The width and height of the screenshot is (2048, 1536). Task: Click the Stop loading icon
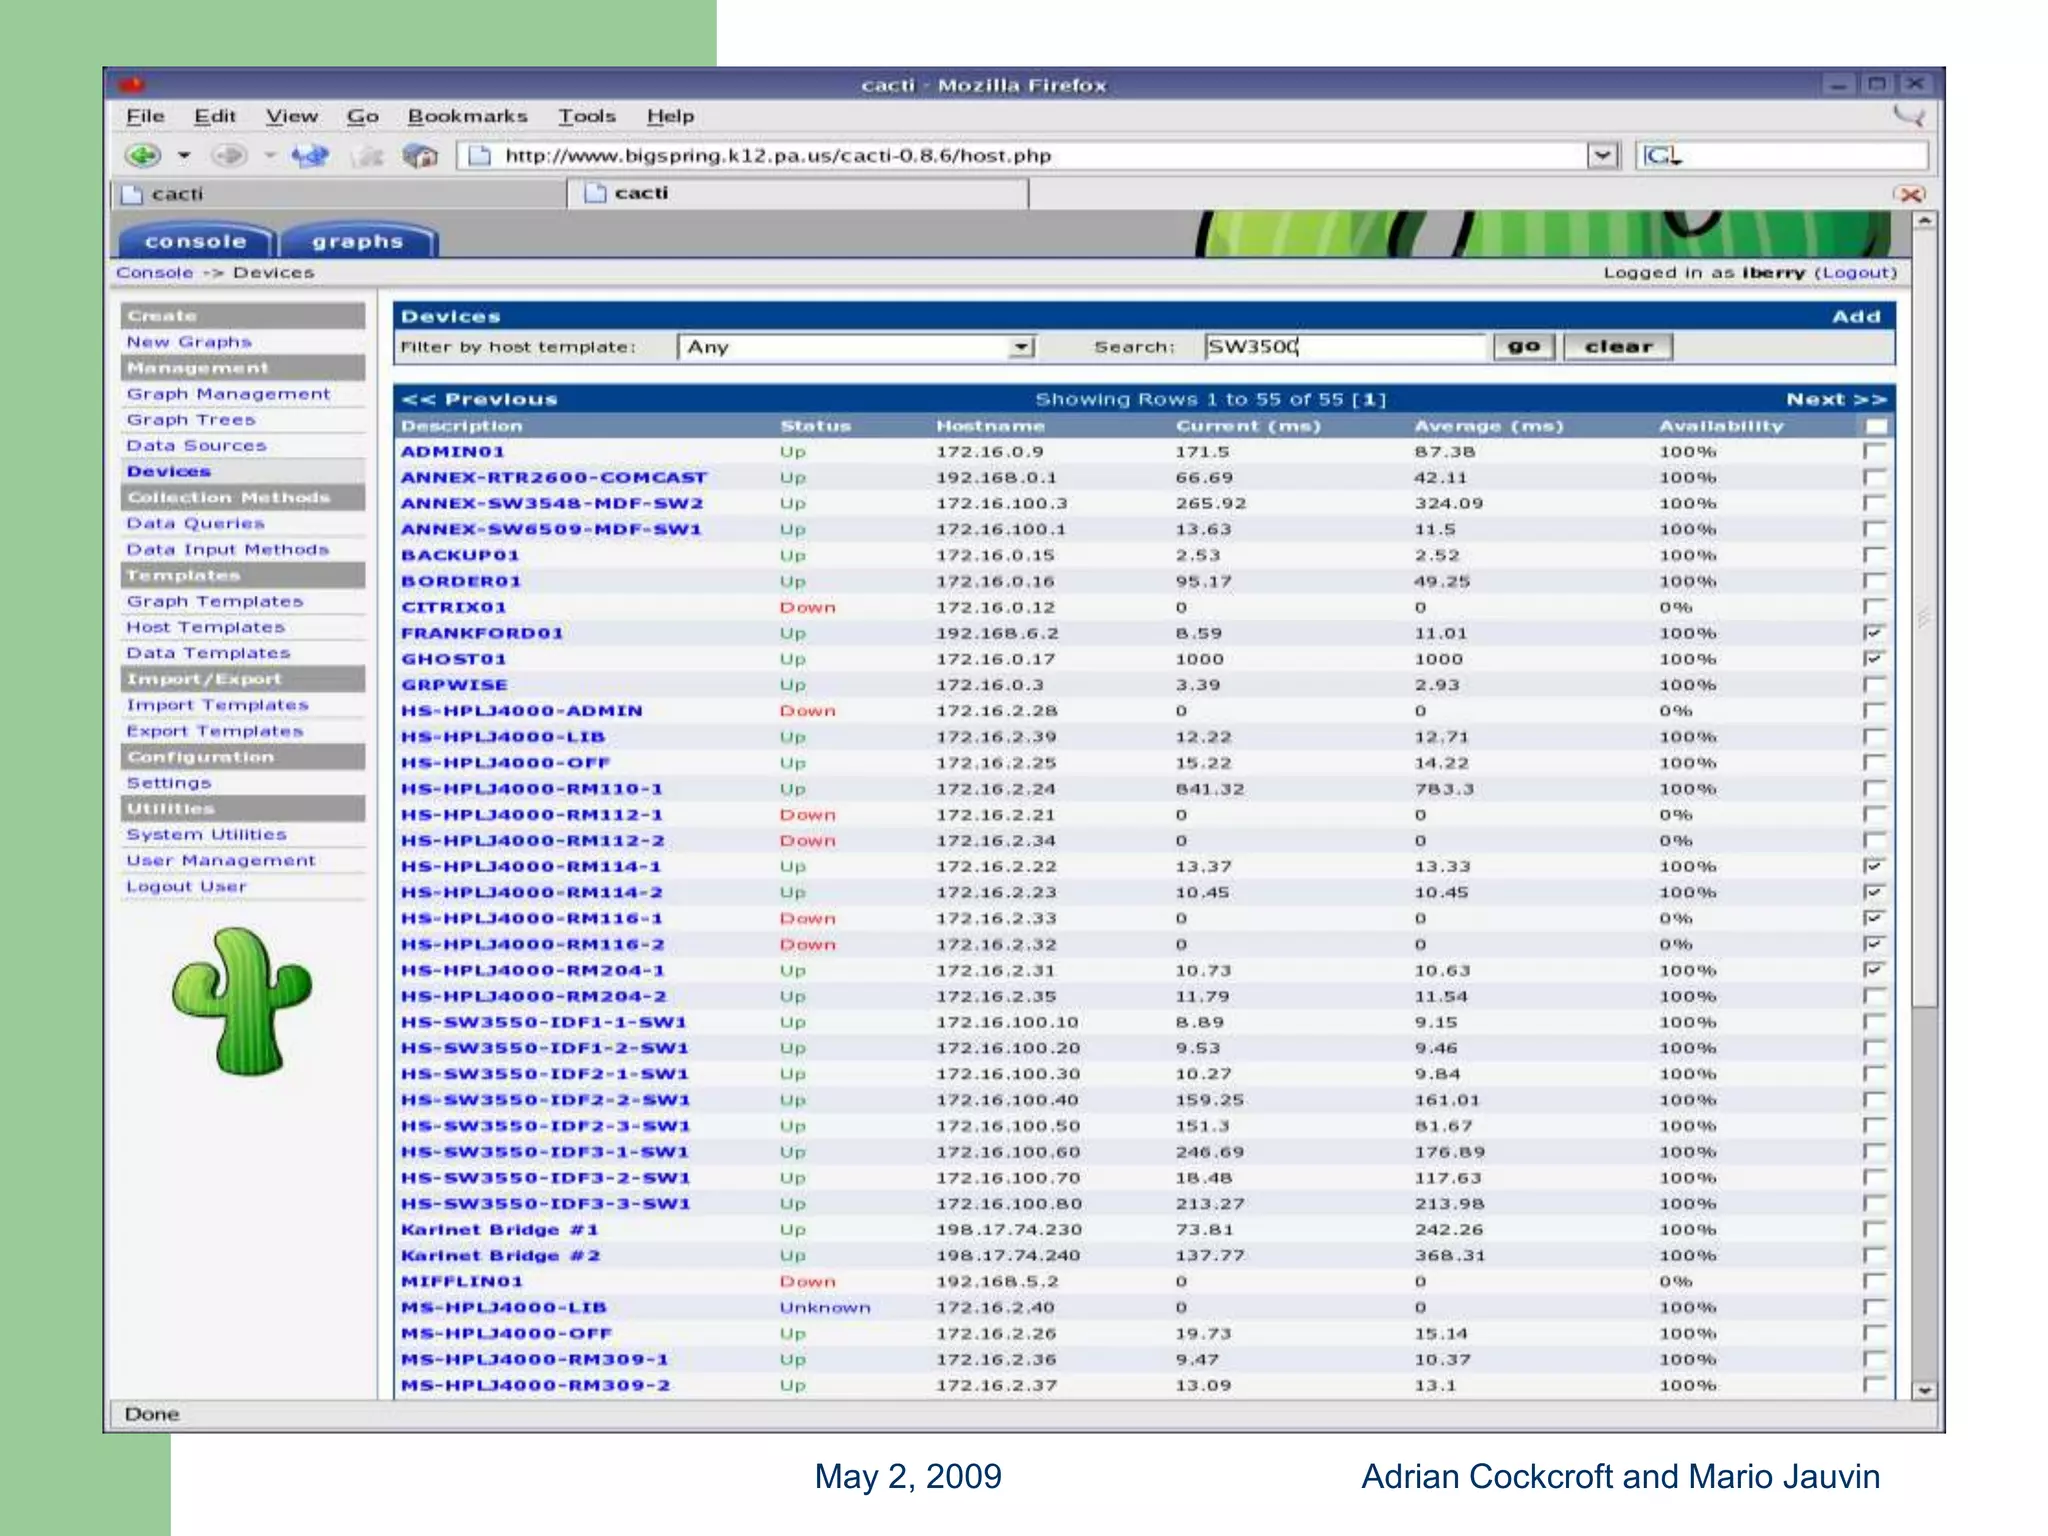[369, 156]
